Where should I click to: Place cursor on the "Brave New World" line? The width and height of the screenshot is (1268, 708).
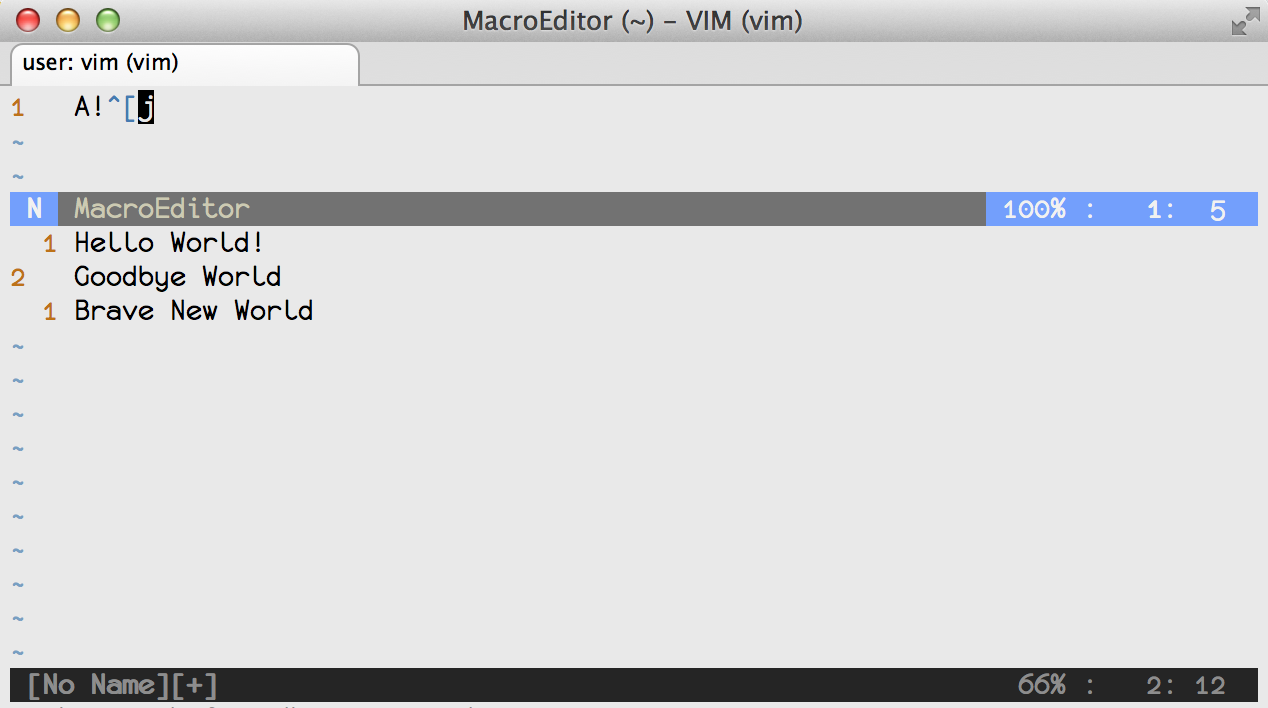click(193, 311)
